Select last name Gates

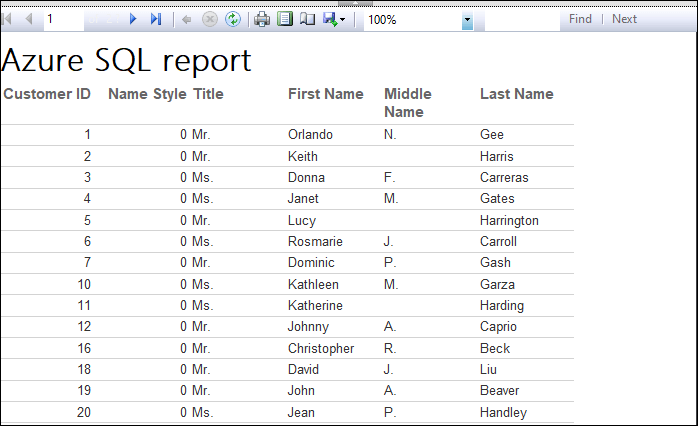pyautogui.click(x=497, y=198)
